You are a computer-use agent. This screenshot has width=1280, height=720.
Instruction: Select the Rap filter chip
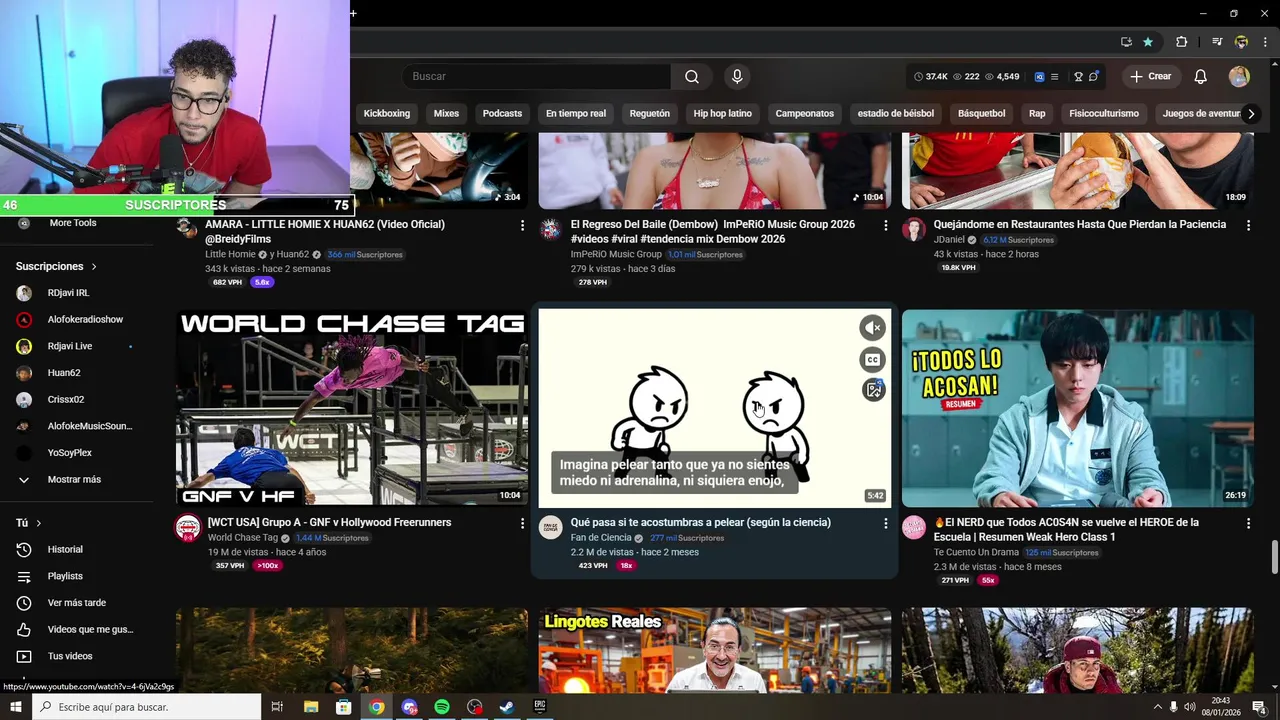[1037, 114]
